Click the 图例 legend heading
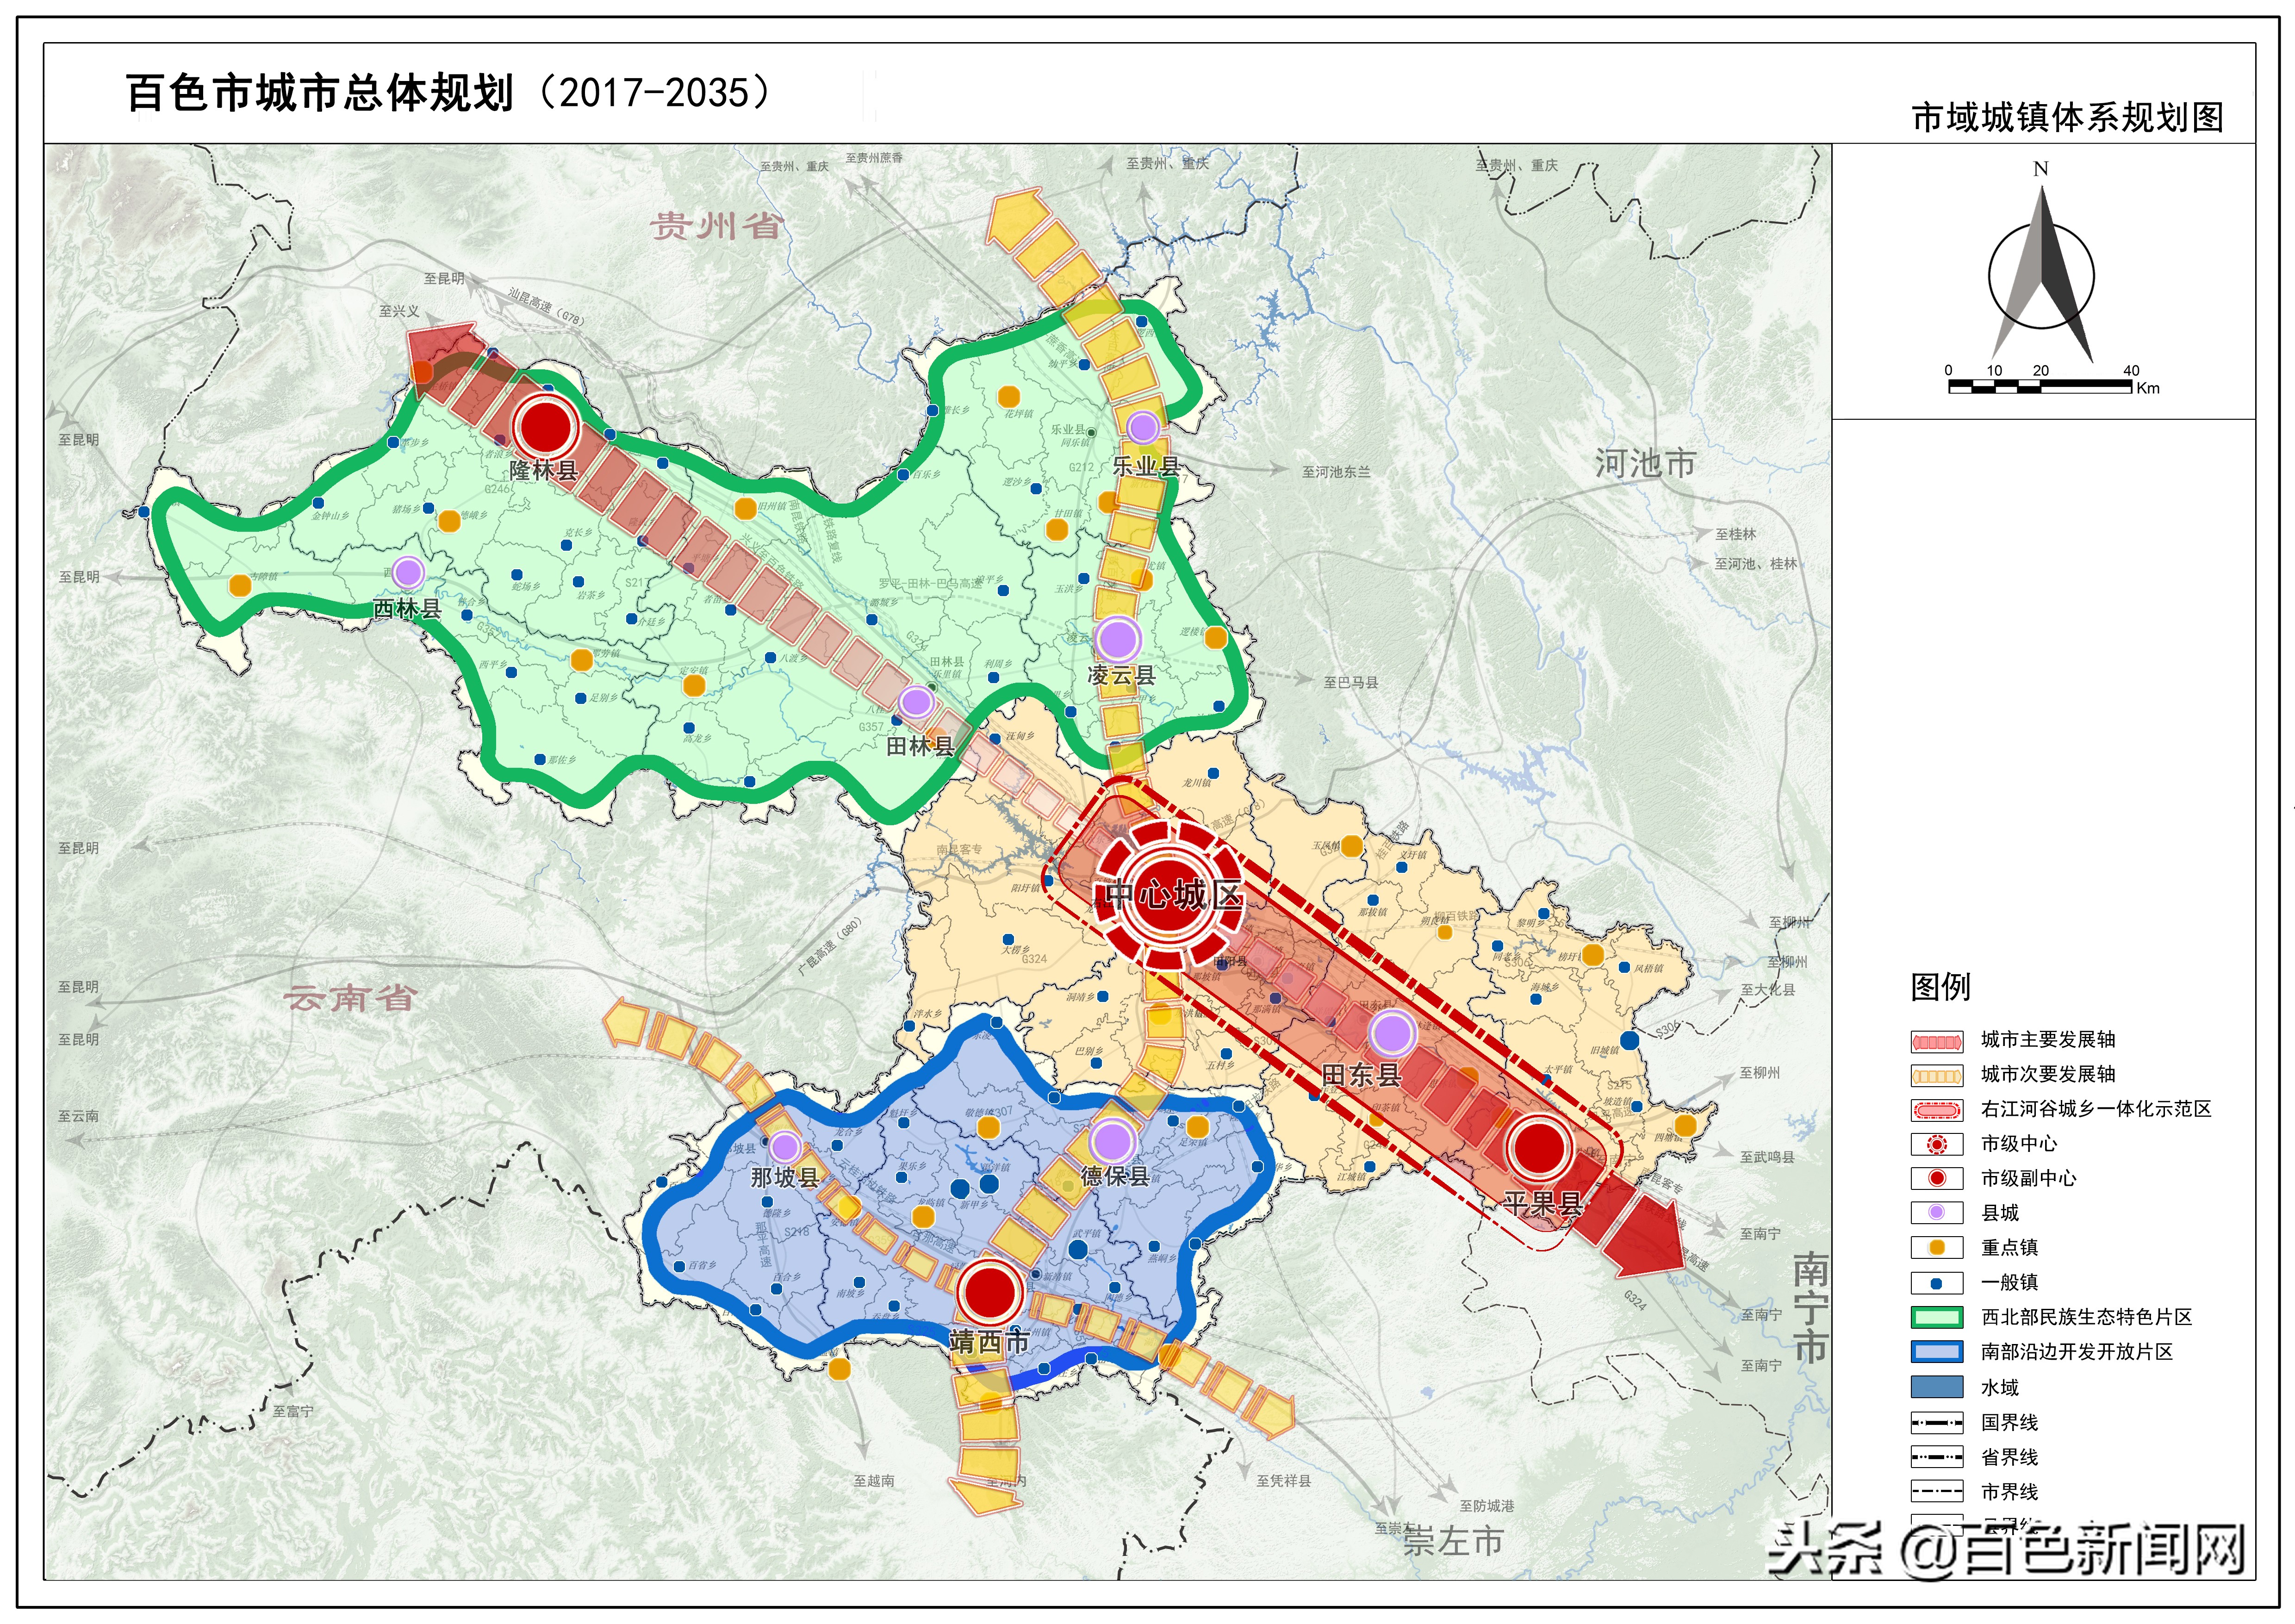This screenshot has width=2295, height=1624. click(1940, 987)
